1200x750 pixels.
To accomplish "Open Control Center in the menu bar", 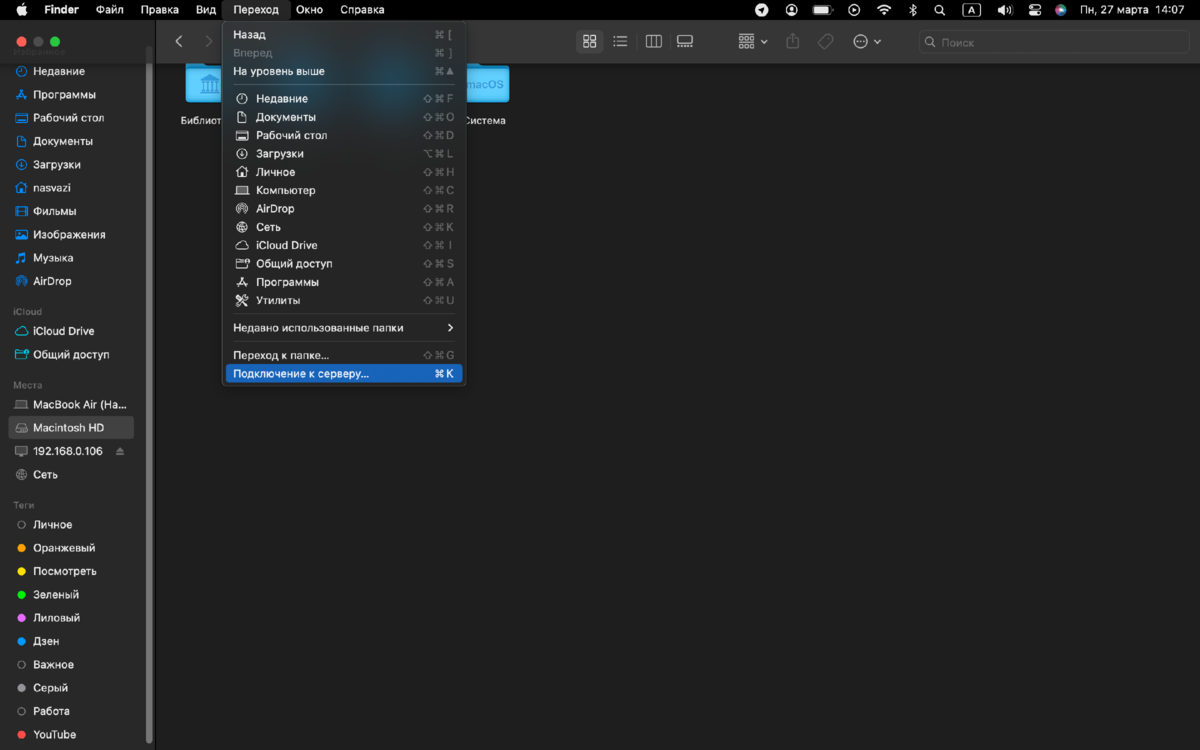I will pyautogui.click(x=1035, y=10).
